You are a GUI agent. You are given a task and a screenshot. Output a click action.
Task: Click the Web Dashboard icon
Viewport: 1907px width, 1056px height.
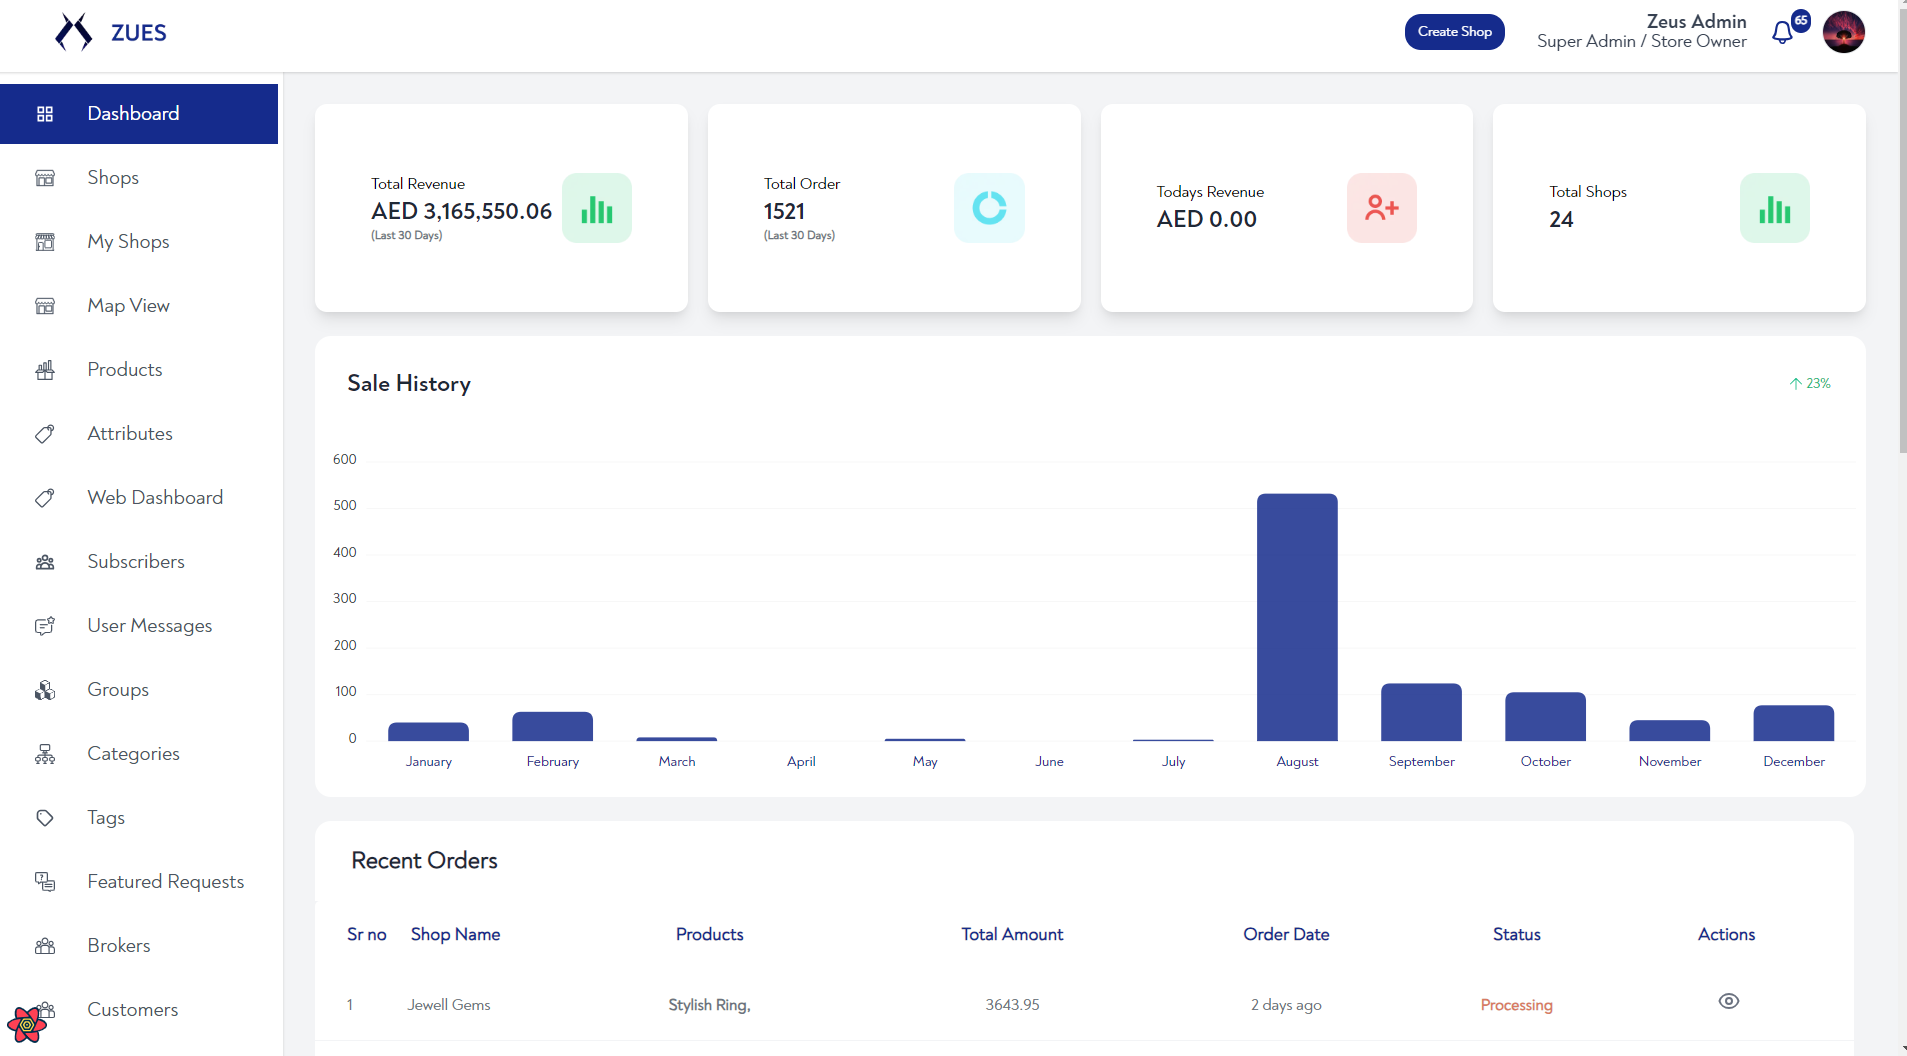45,498
